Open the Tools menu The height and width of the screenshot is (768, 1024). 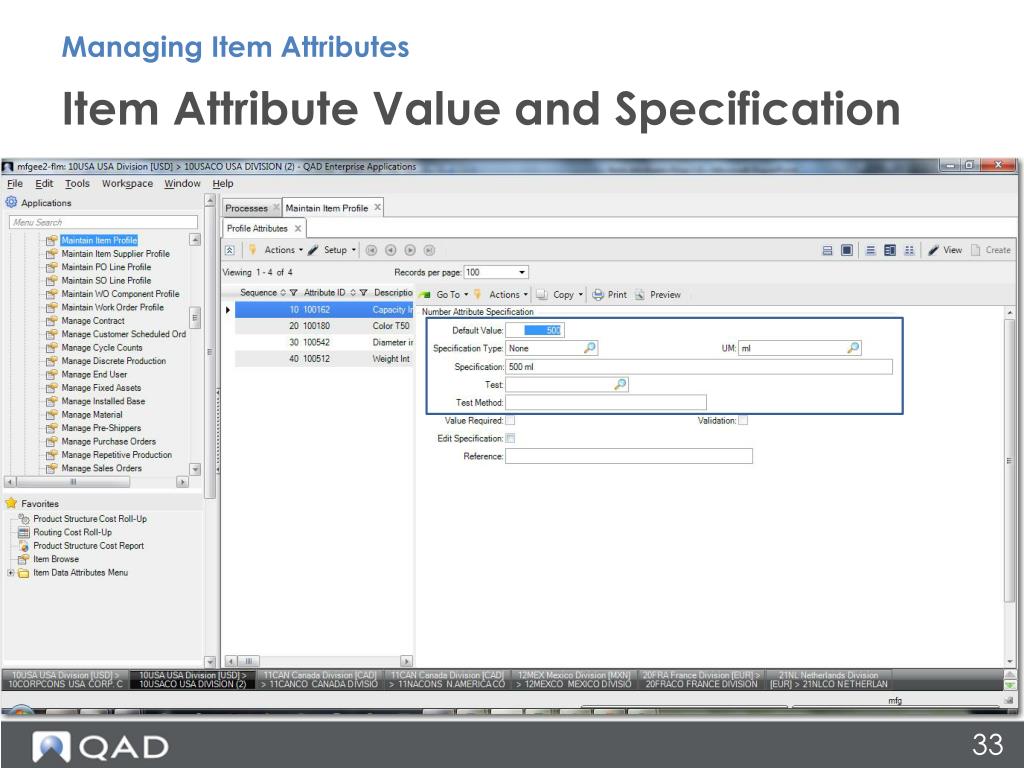point(77,184)
